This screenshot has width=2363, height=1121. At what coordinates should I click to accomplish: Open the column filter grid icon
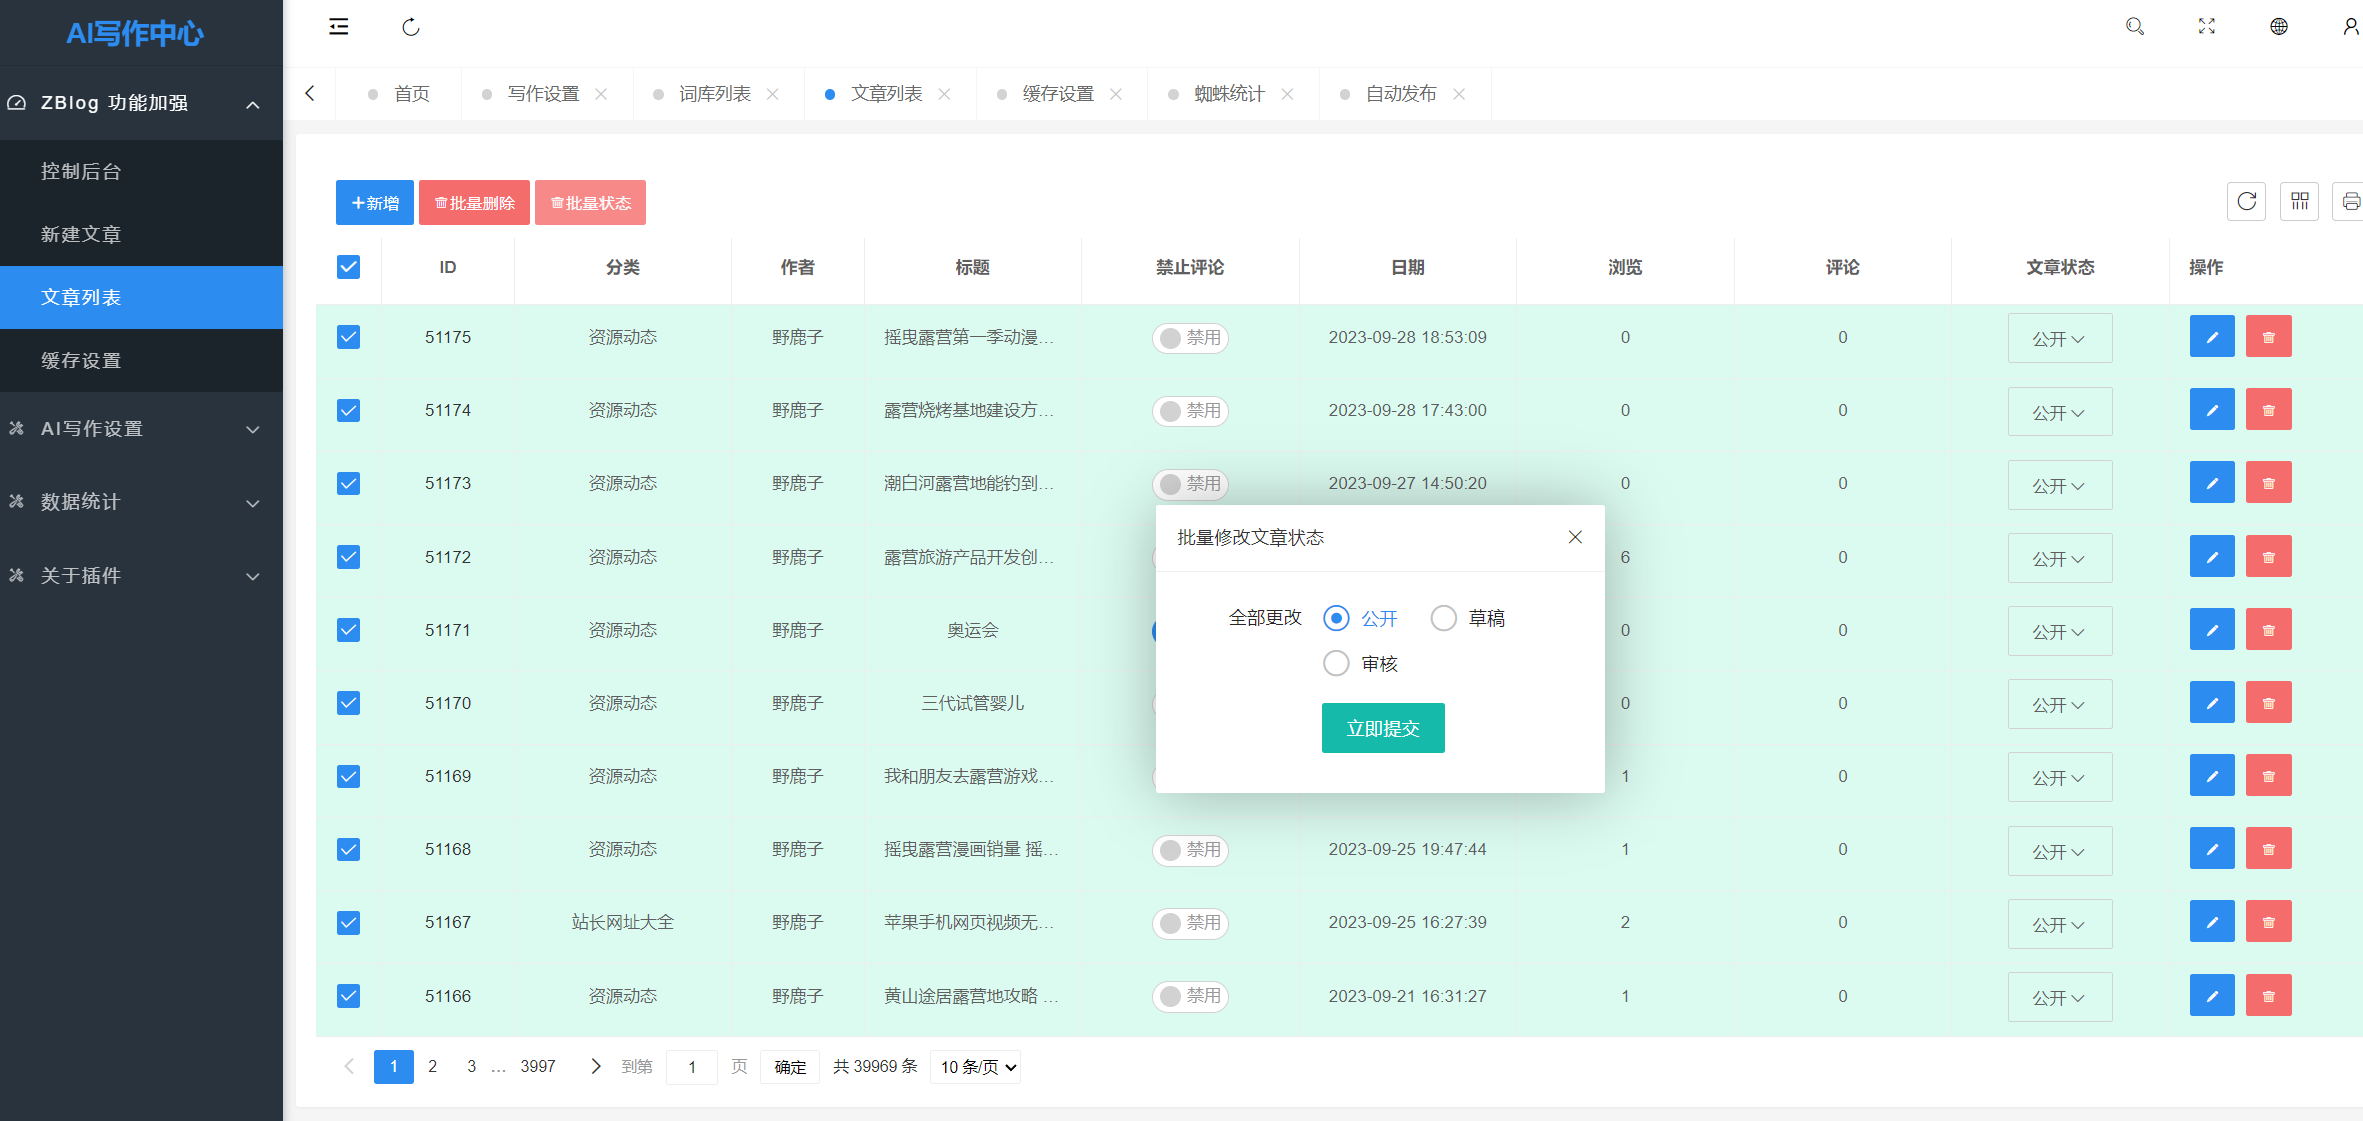pos(2299,202)
